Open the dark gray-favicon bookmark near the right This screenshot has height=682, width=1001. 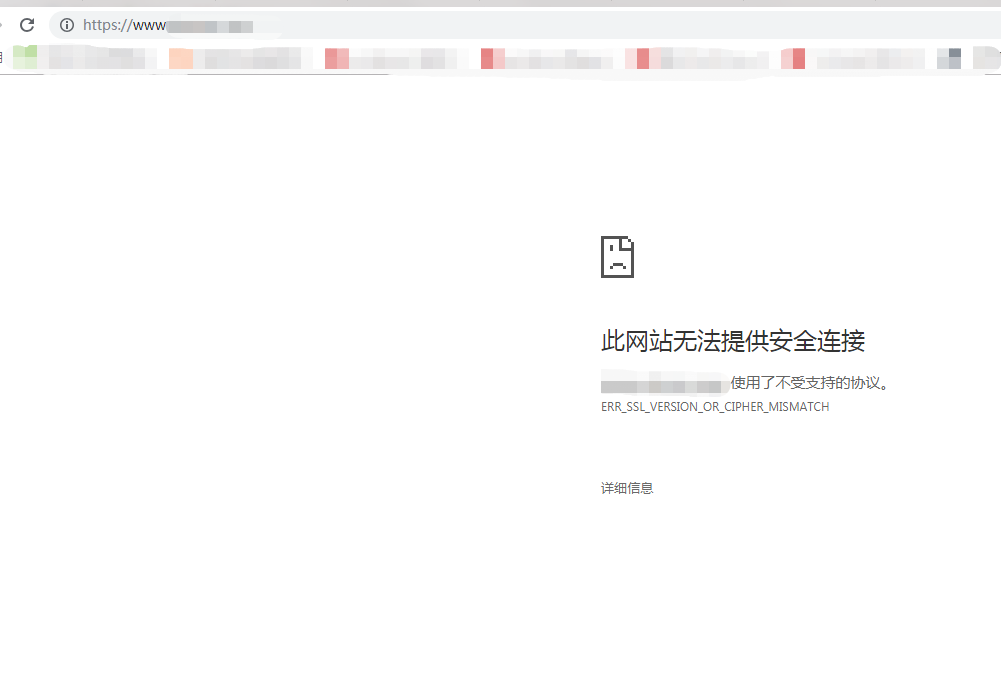951,58
